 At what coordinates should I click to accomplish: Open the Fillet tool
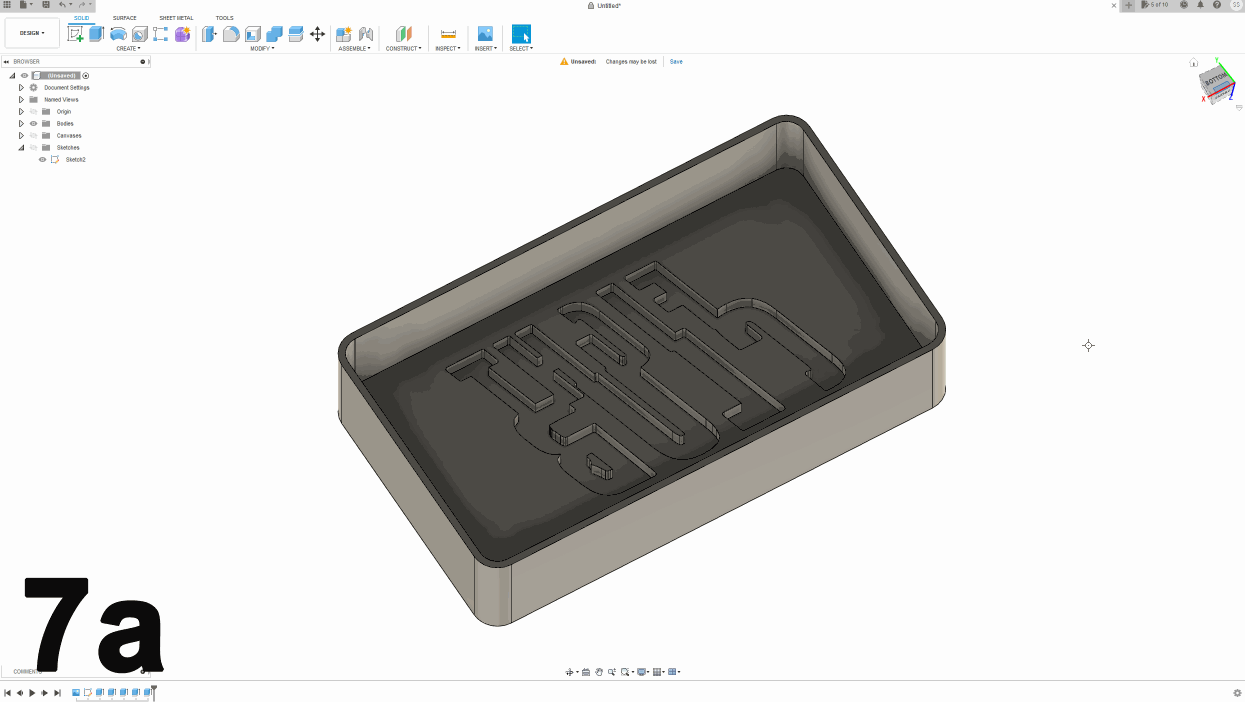231,33
